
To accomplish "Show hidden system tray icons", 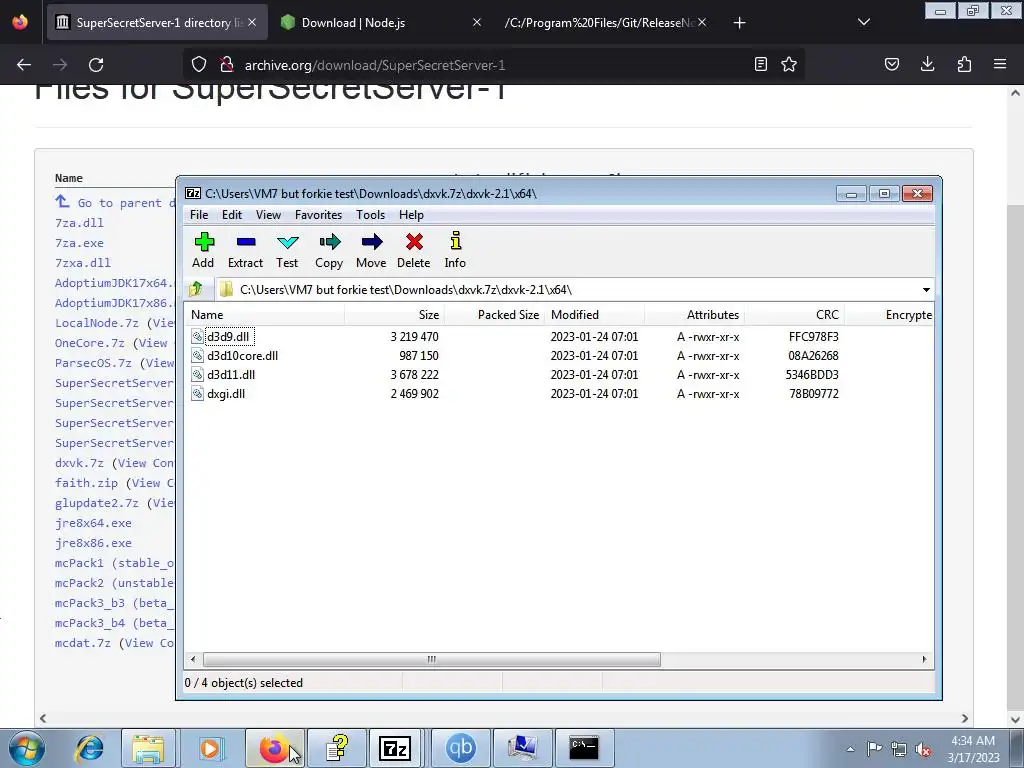I will coord(850,749).
